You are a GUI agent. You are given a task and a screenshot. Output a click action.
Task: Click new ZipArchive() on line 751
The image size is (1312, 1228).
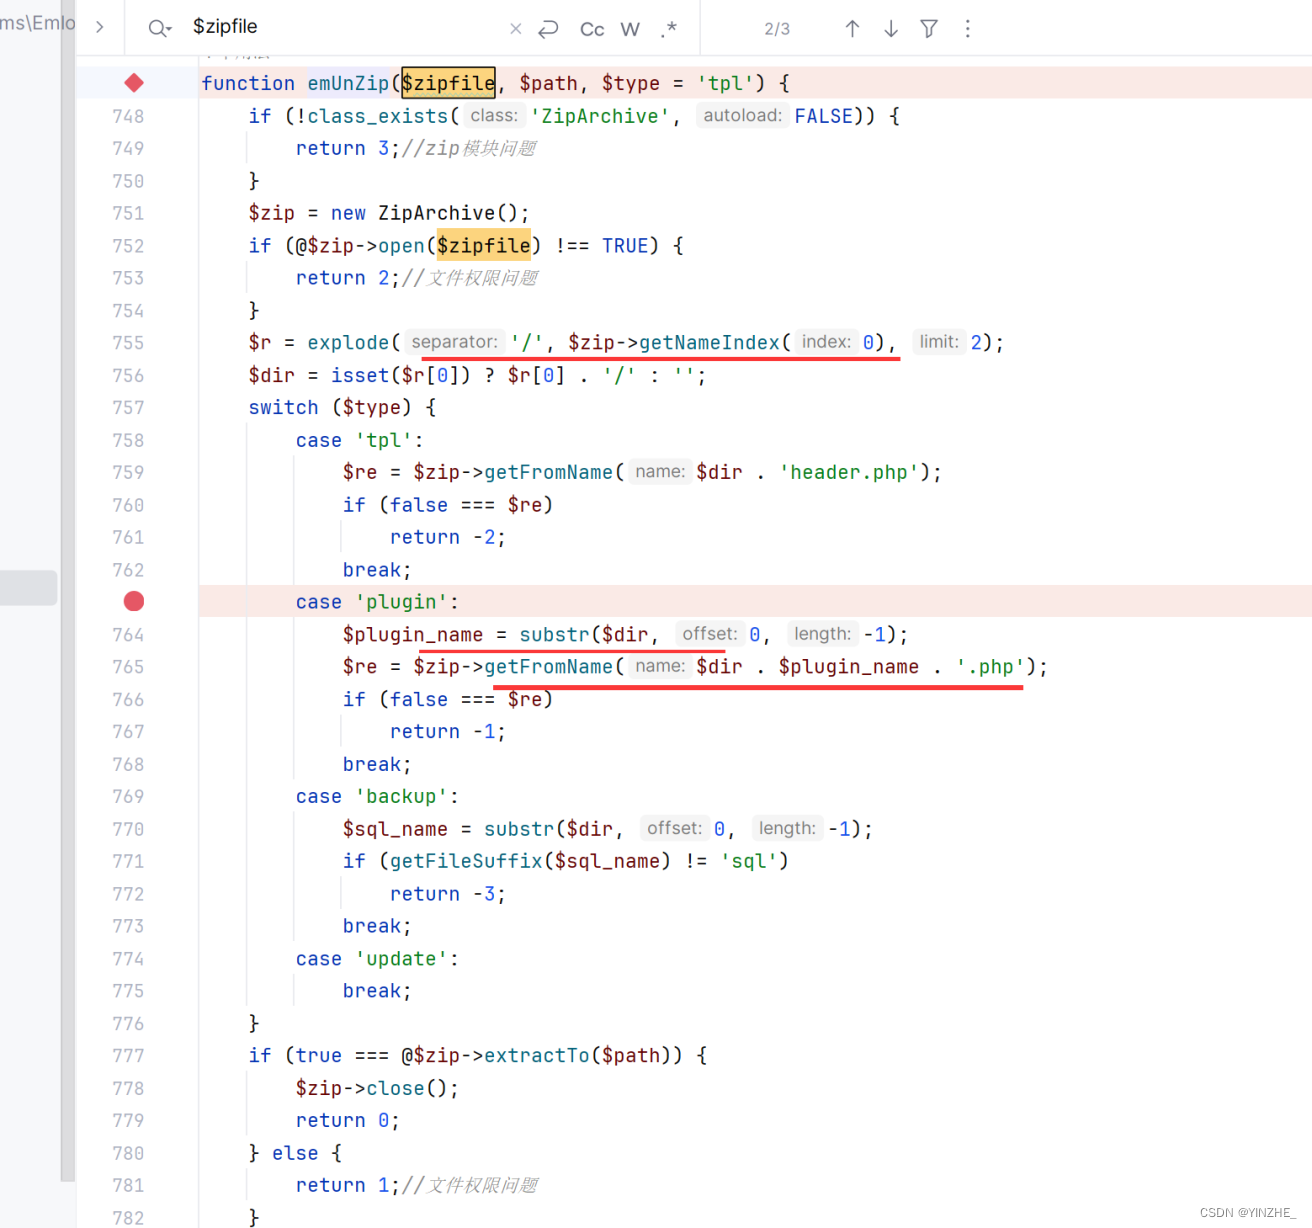[430, 213]
